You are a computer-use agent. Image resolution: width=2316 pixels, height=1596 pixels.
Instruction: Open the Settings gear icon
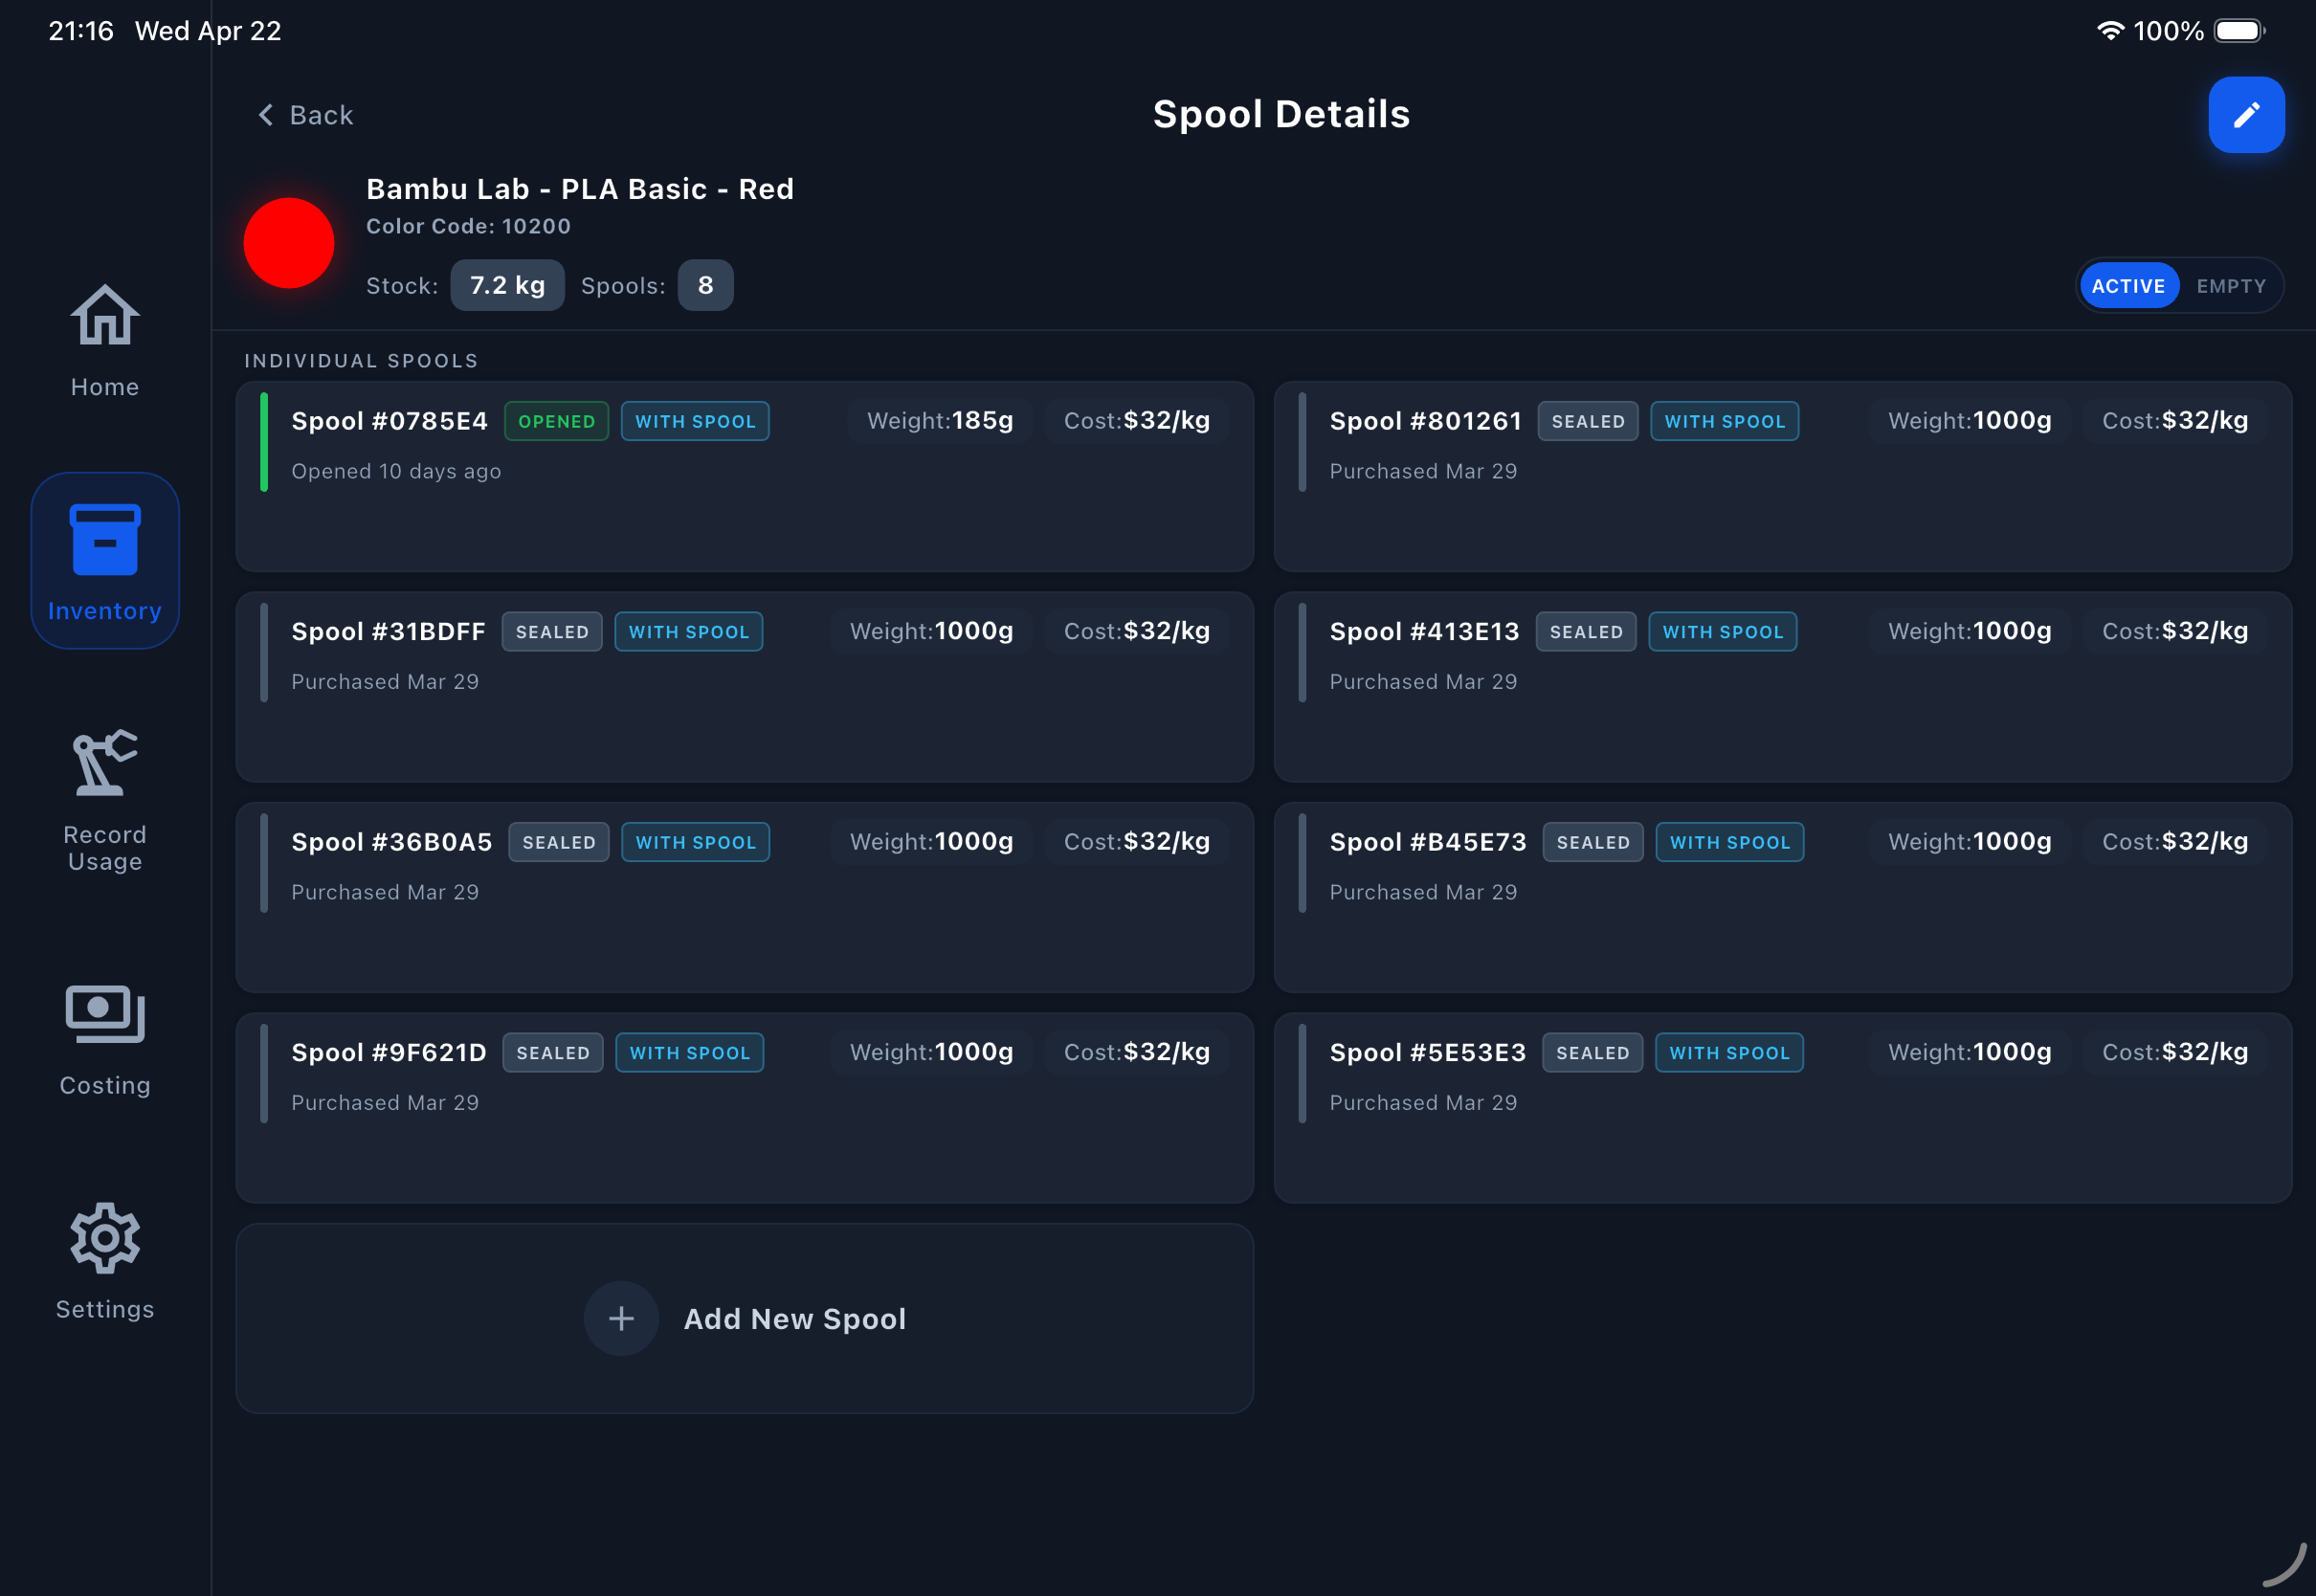point(104,1238)
